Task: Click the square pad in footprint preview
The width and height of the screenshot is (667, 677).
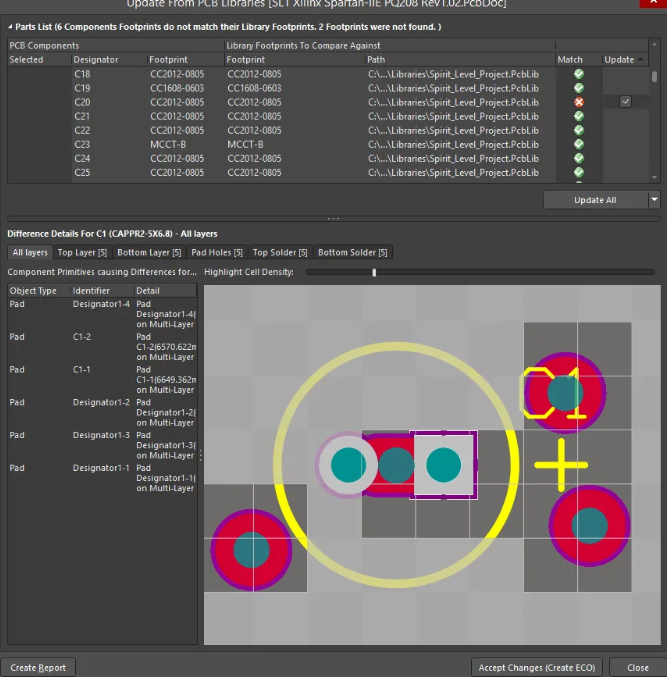Action: click(444, 465)
